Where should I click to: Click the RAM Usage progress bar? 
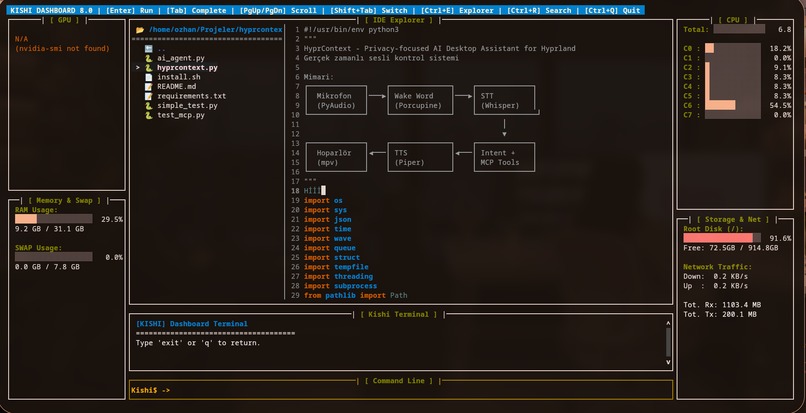pos(53,219)
